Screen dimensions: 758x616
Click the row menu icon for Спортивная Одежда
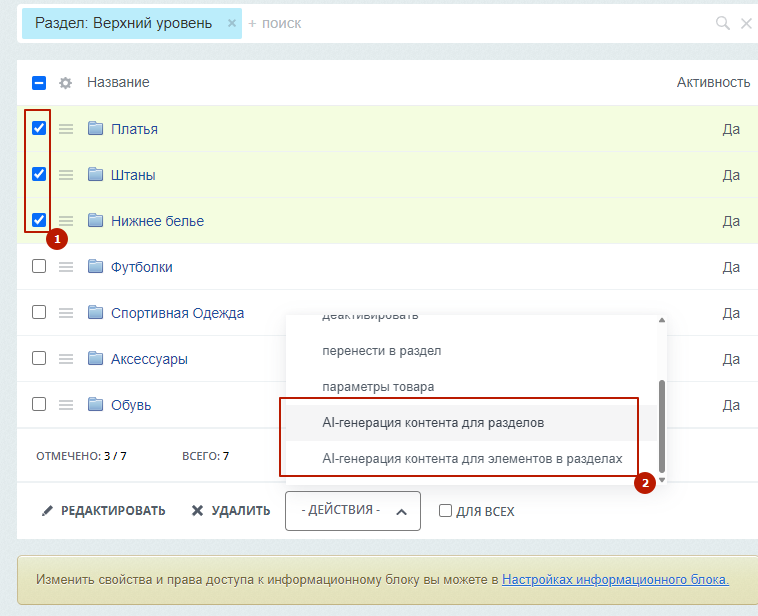pyautogui.click(x=66, y=312)
